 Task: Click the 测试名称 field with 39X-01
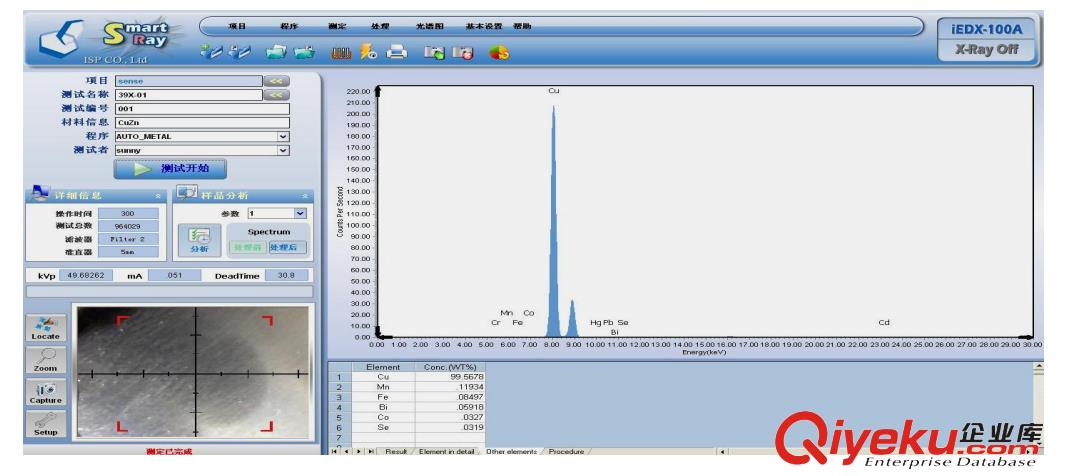pos(189,95)
